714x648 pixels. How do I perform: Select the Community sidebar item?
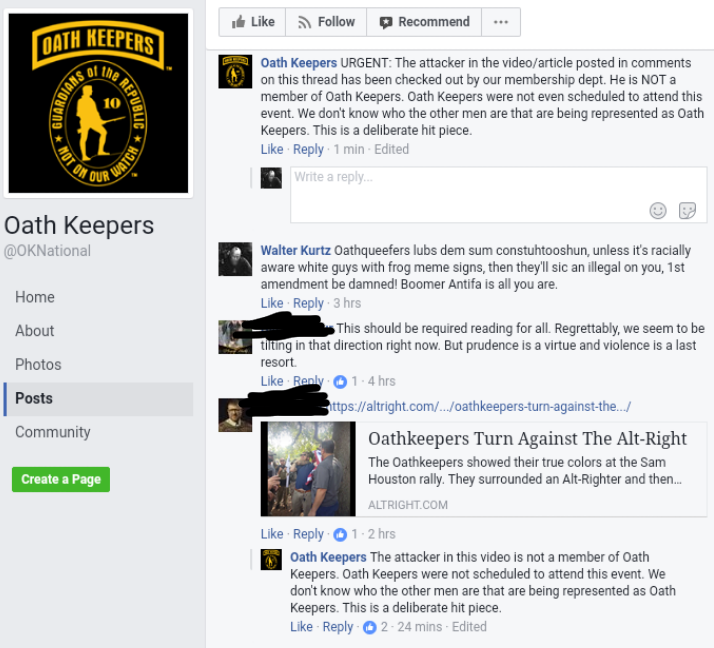(x=53, y=432)
